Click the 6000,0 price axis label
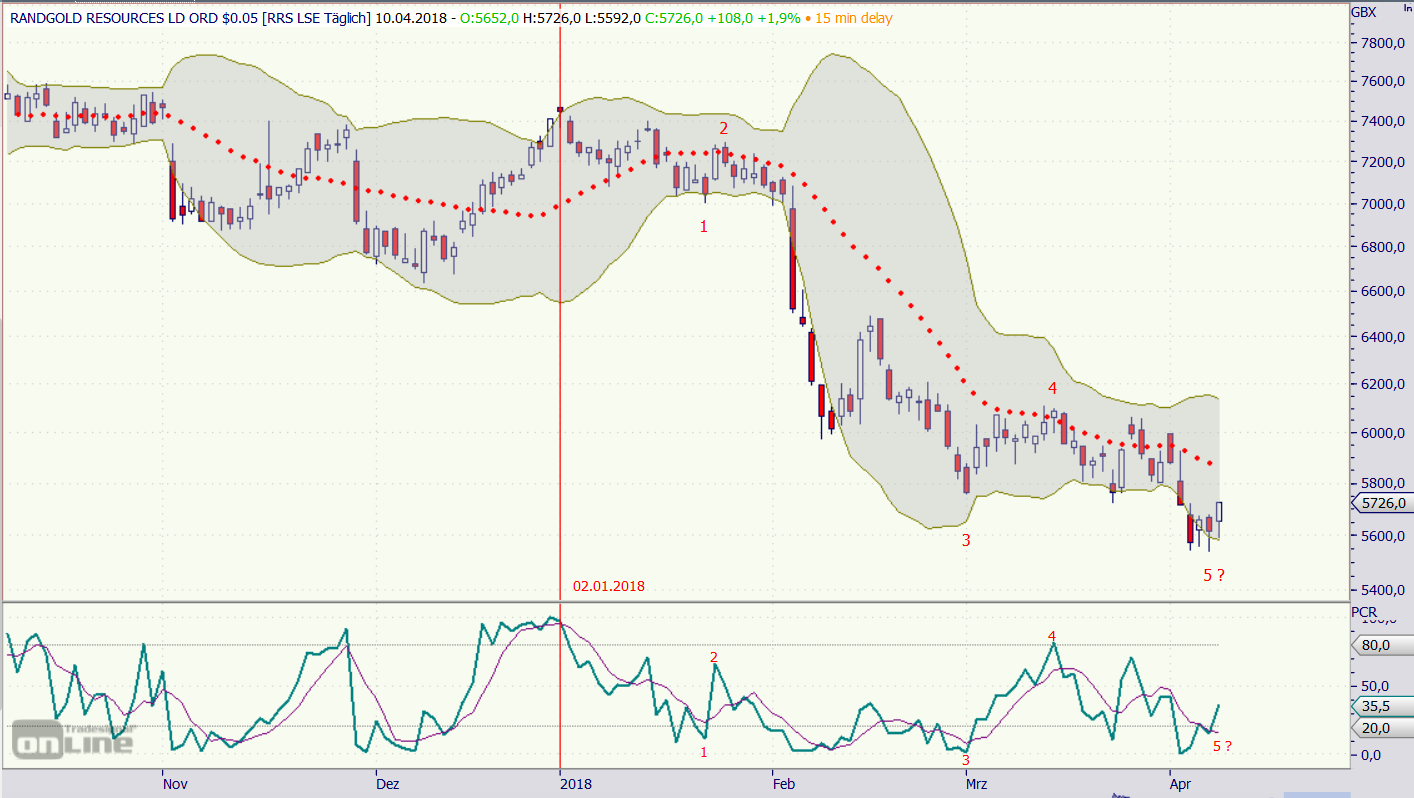The height and width of the screenshot is (798, 1414). click(x=1382, y=433)
